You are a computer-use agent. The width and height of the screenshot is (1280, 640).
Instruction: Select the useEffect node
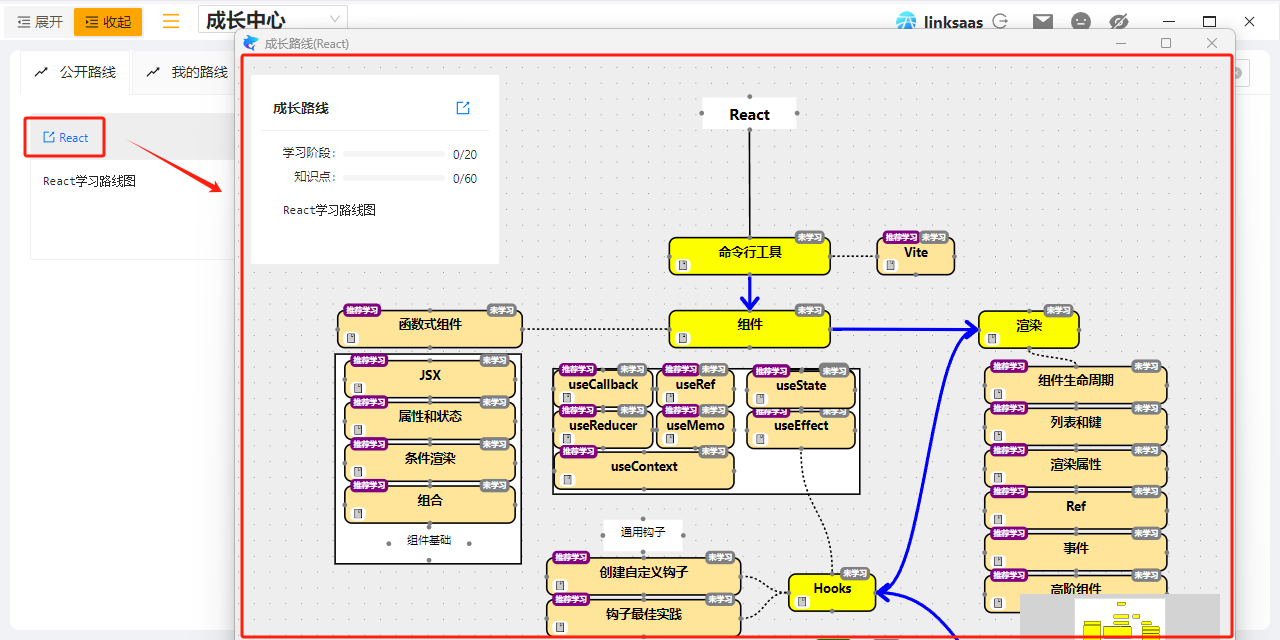[801, 430]
